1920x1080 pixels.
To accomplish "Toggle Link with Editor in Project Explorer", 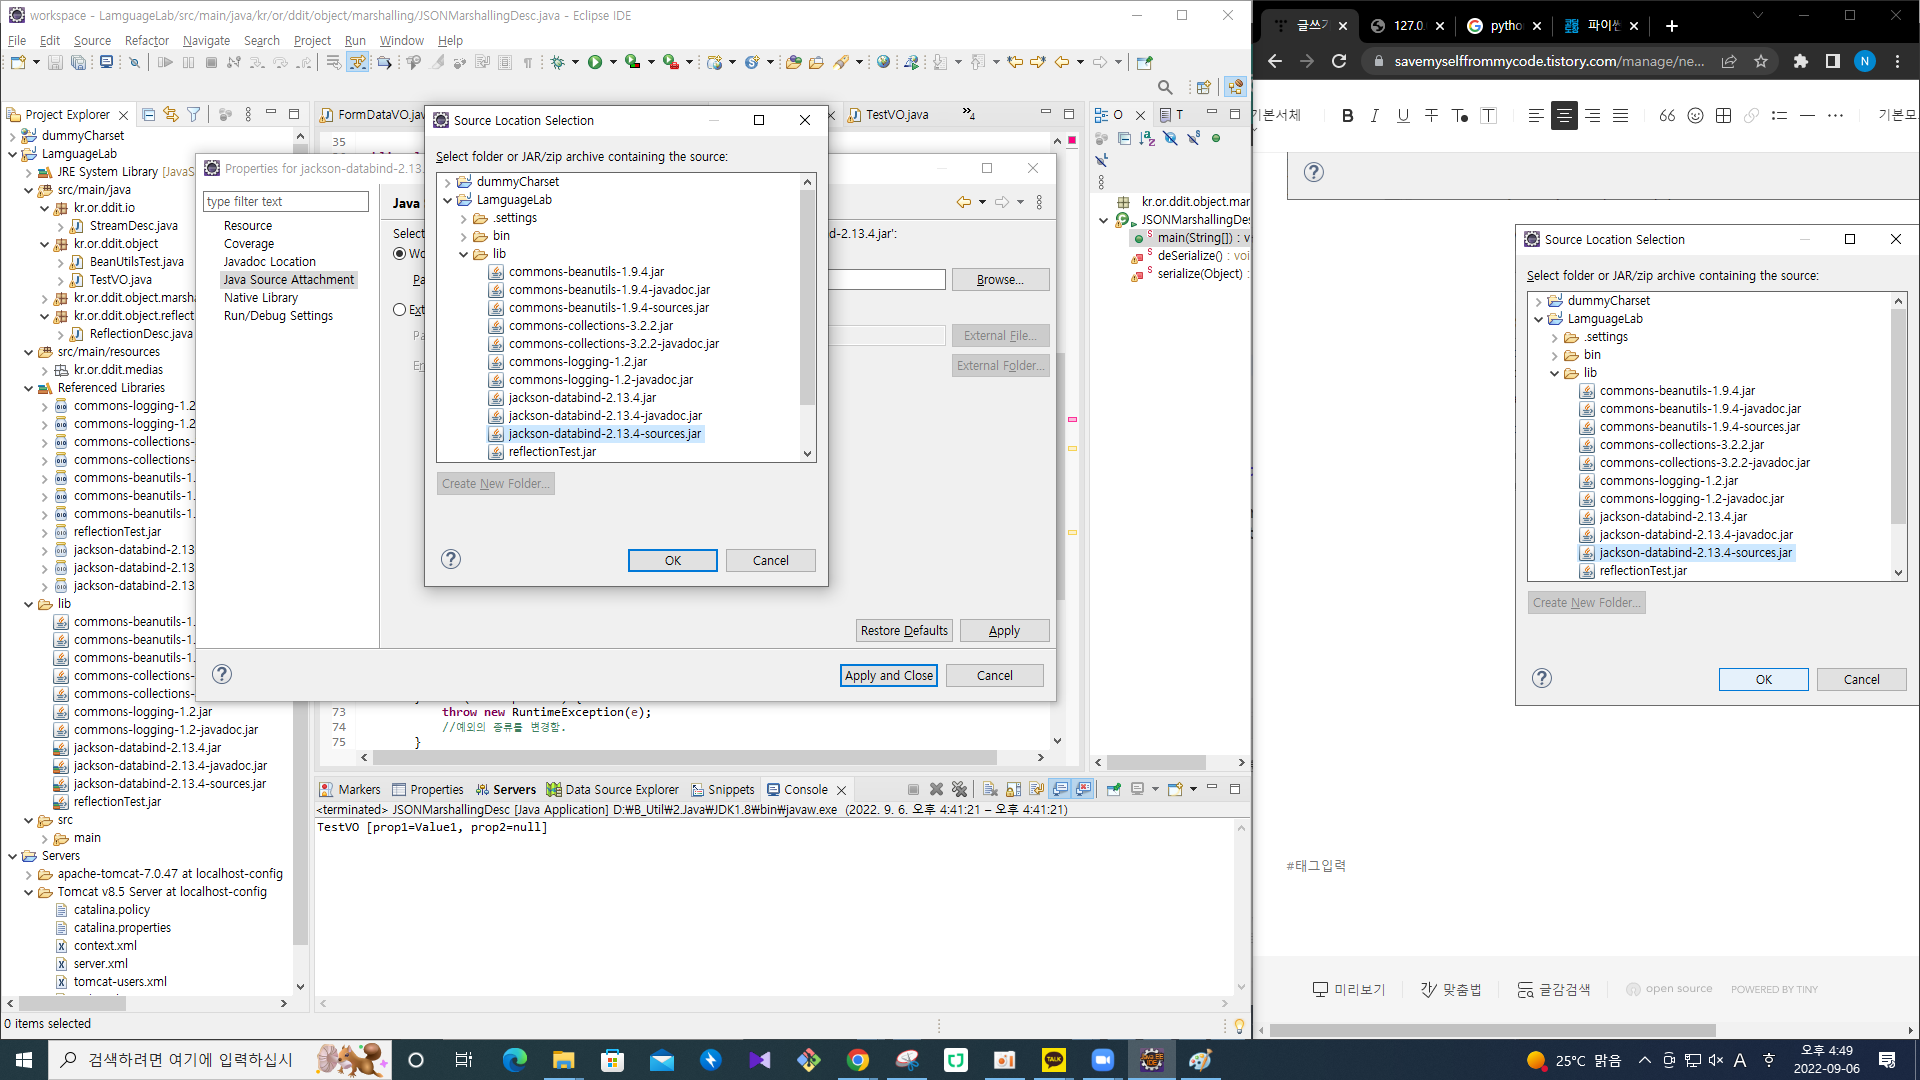I will tap(171, 114).
